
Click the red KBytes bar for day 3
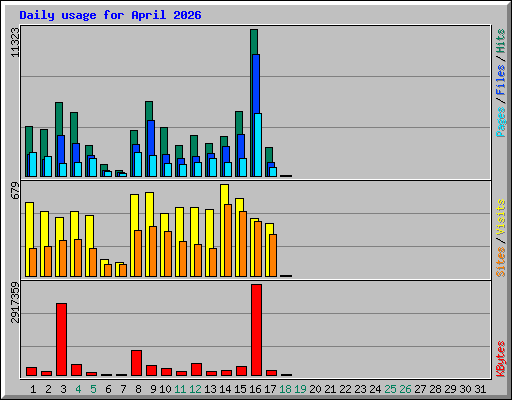click(61, 339)
